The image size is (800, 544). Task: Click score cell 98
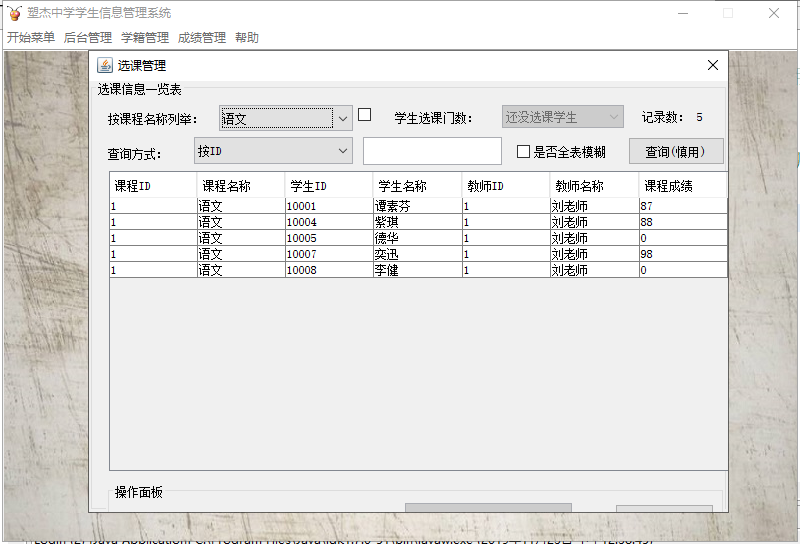[683, 254]
